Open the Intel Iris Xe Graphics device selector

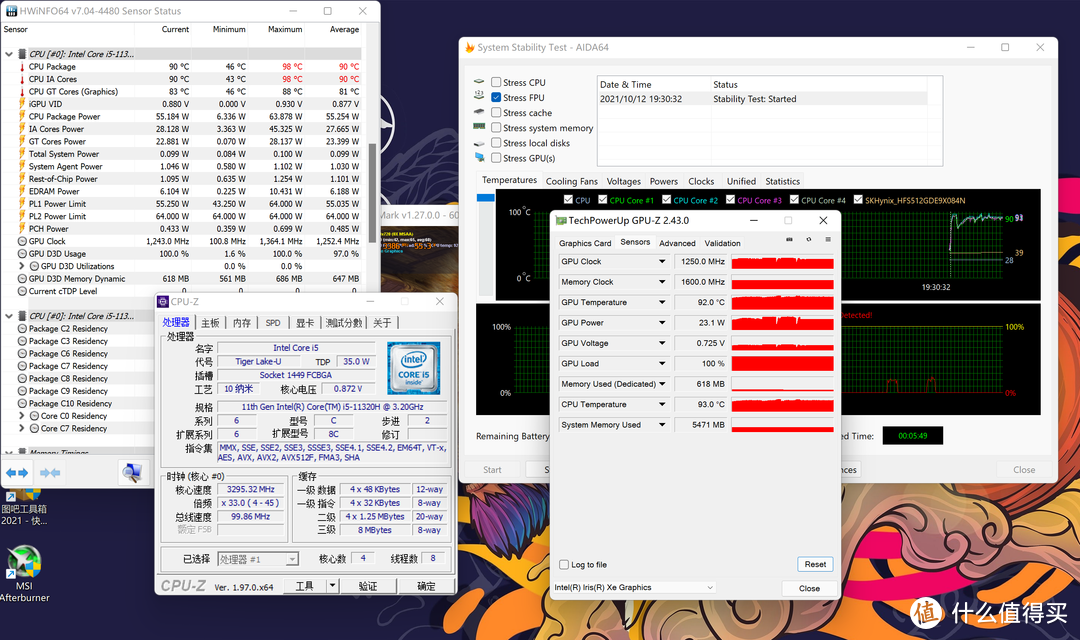pos(635,588)
